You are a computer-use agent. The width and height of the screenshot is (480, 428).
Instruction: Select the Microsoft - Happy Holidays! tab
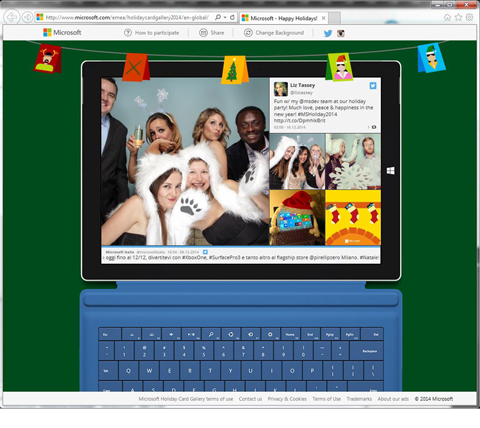tap(284, 18)
